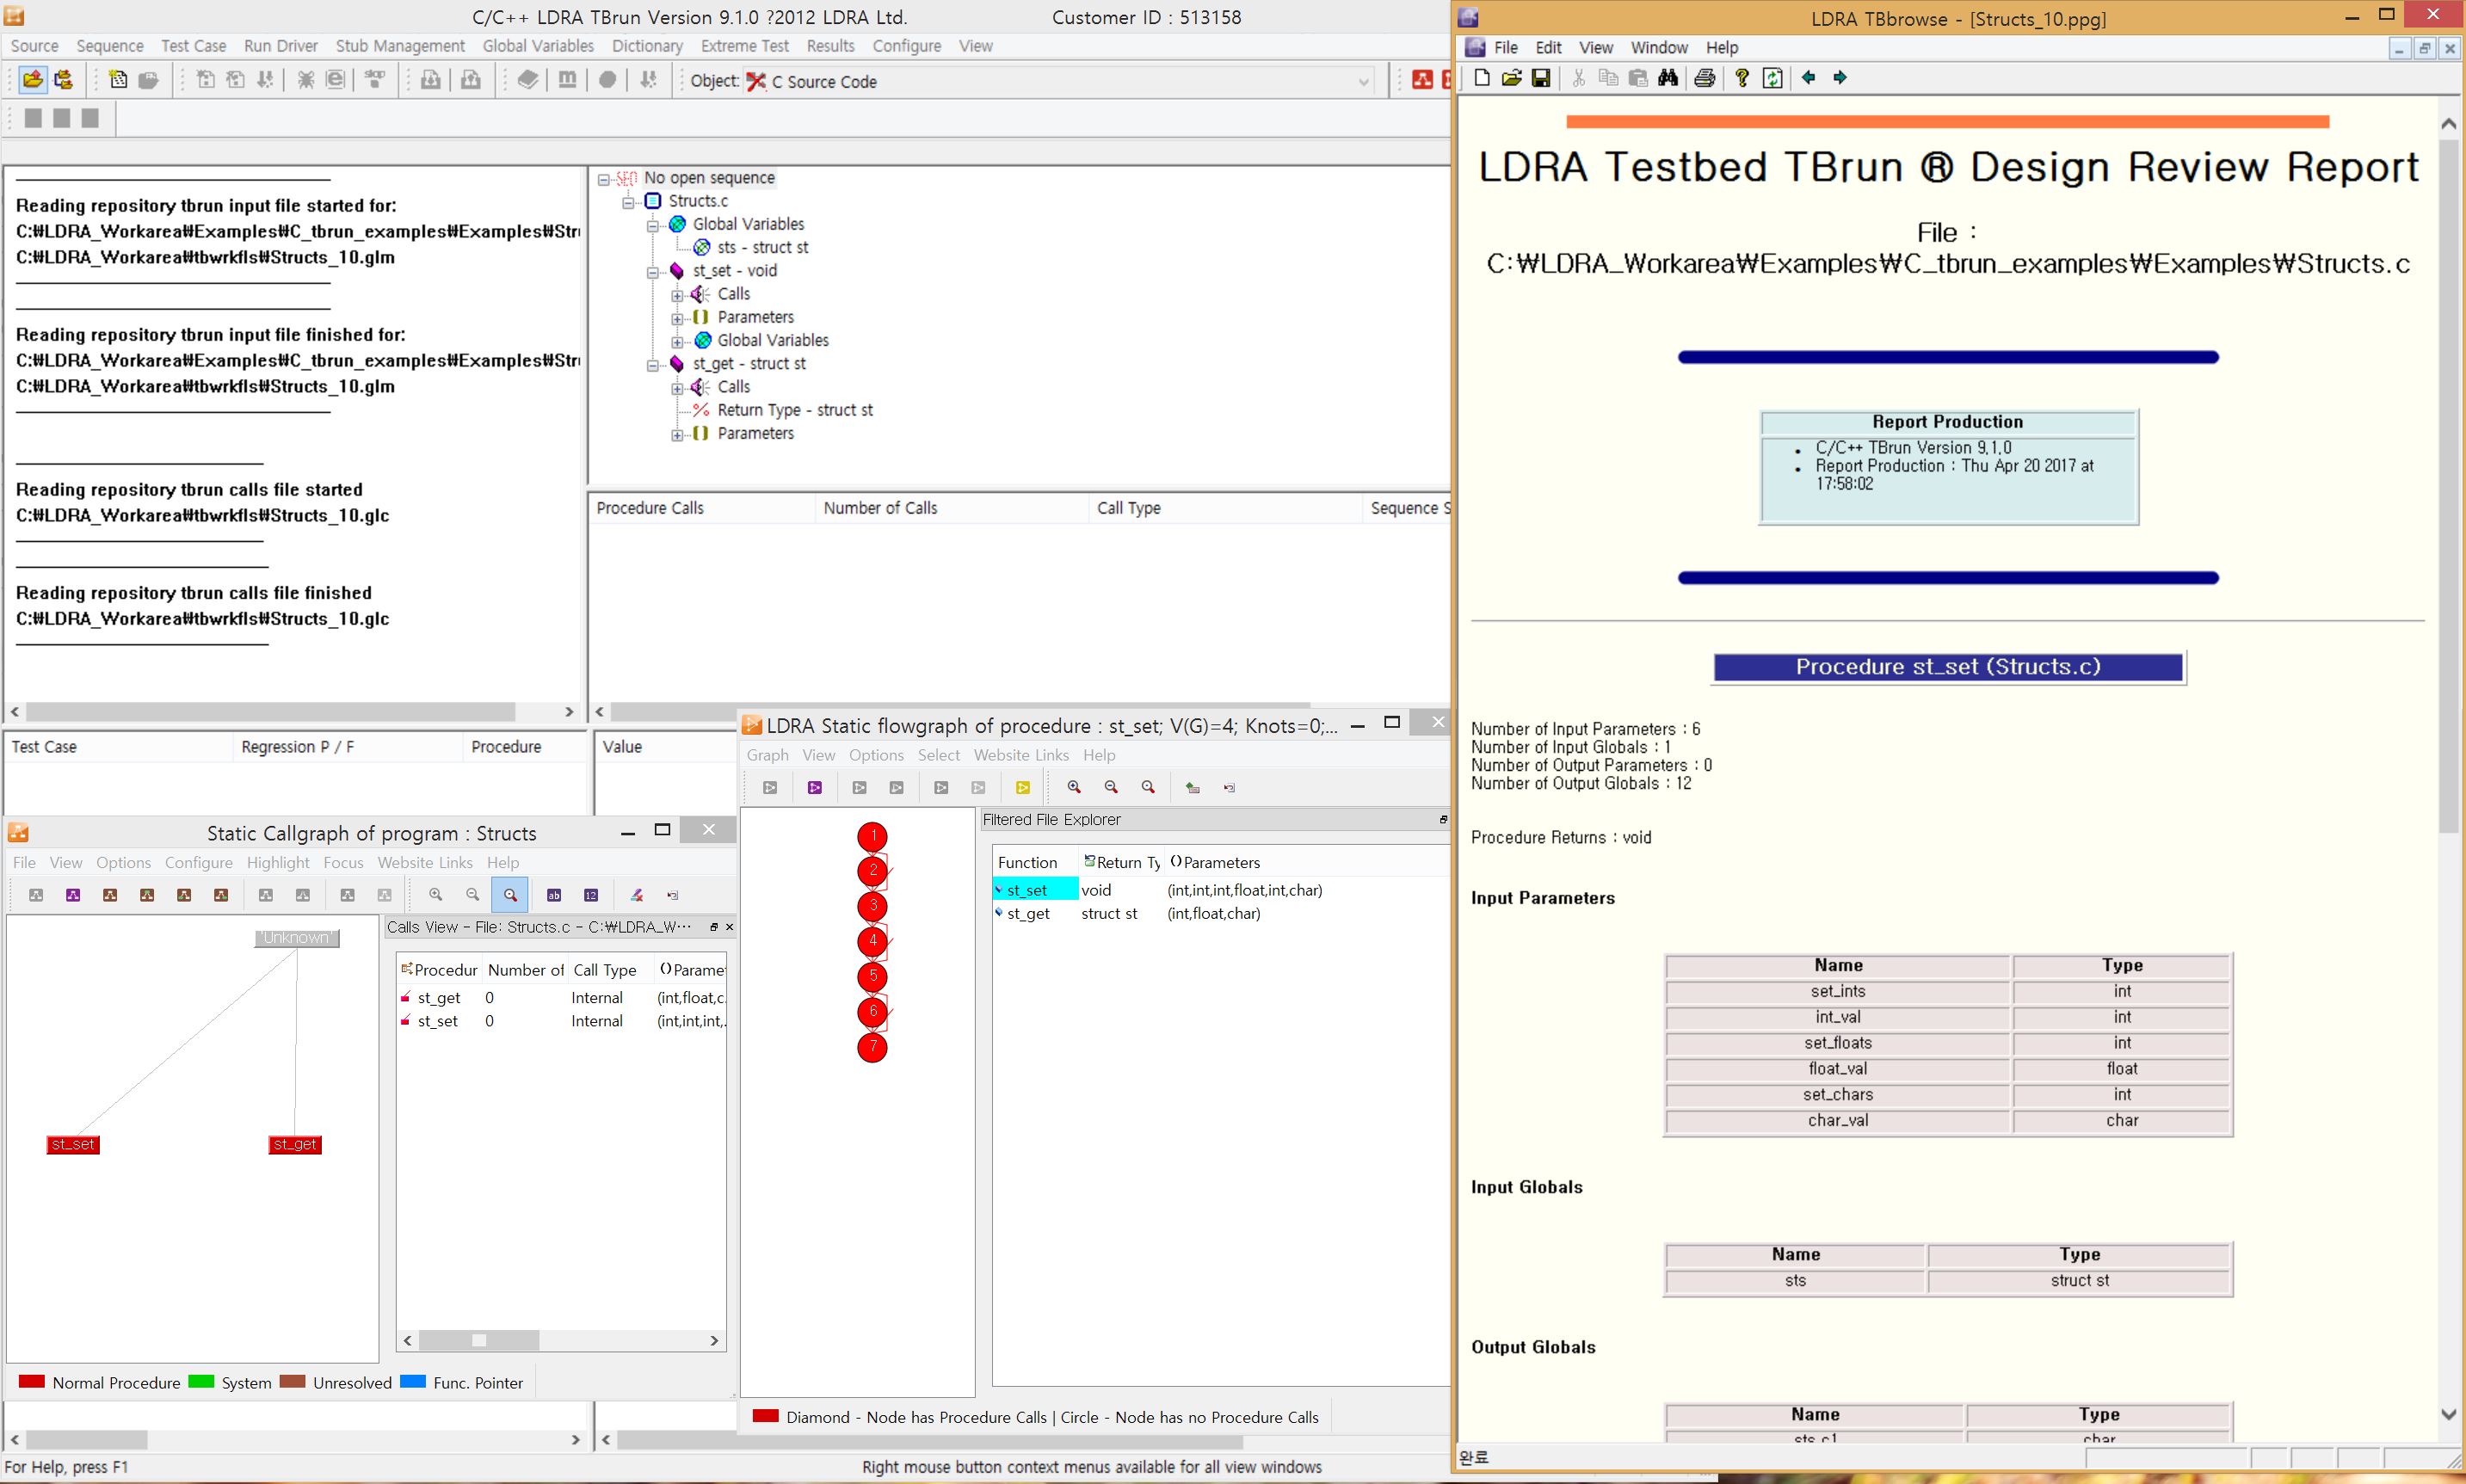Screen dimensions: 2466x1484
Task: Click zoom in magnifier in flowgraph toolbar
Action: [1074, 788]
